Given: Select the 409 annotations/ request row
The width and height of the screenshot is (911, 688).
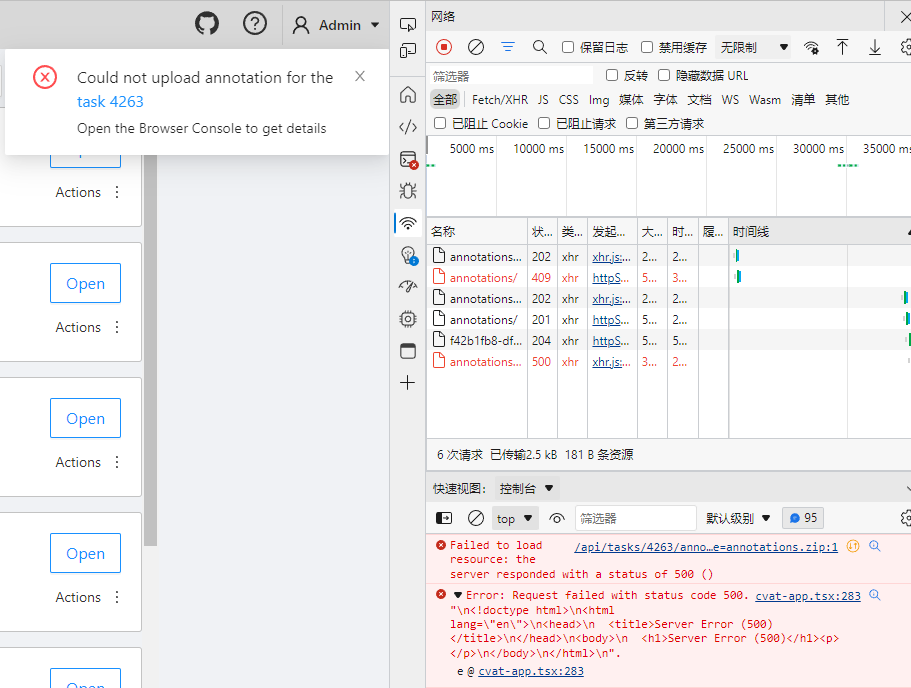Looking at the screenshot, I should [668, 278].
